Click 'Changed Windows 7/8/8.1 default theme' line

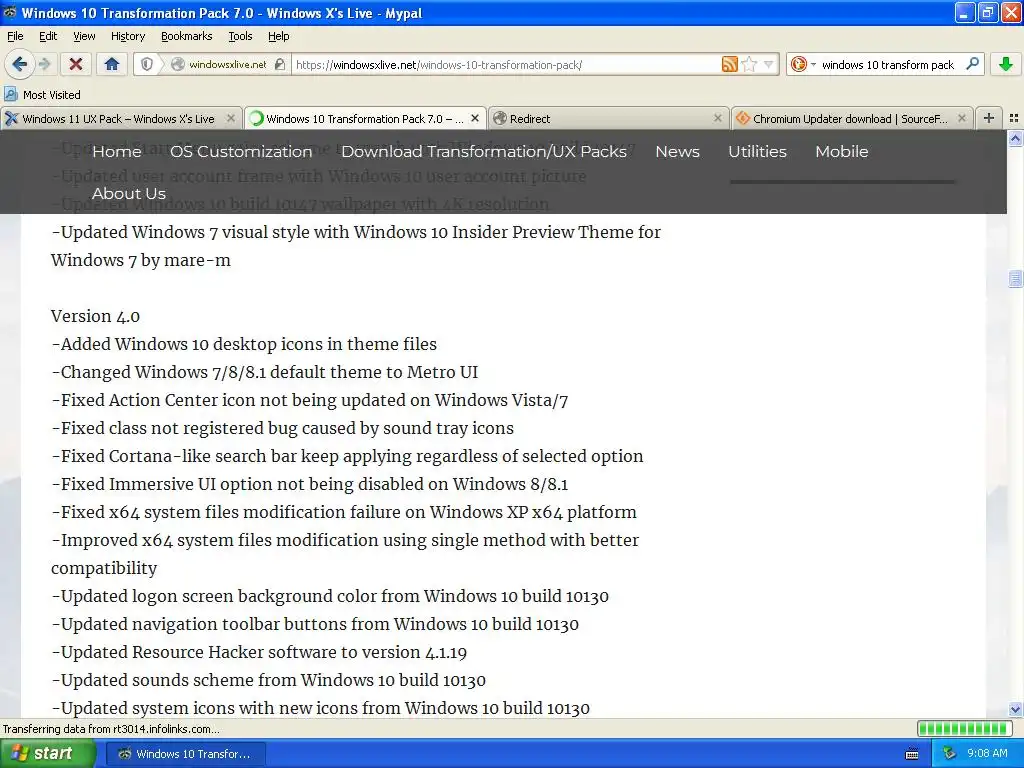pos(264,372)
